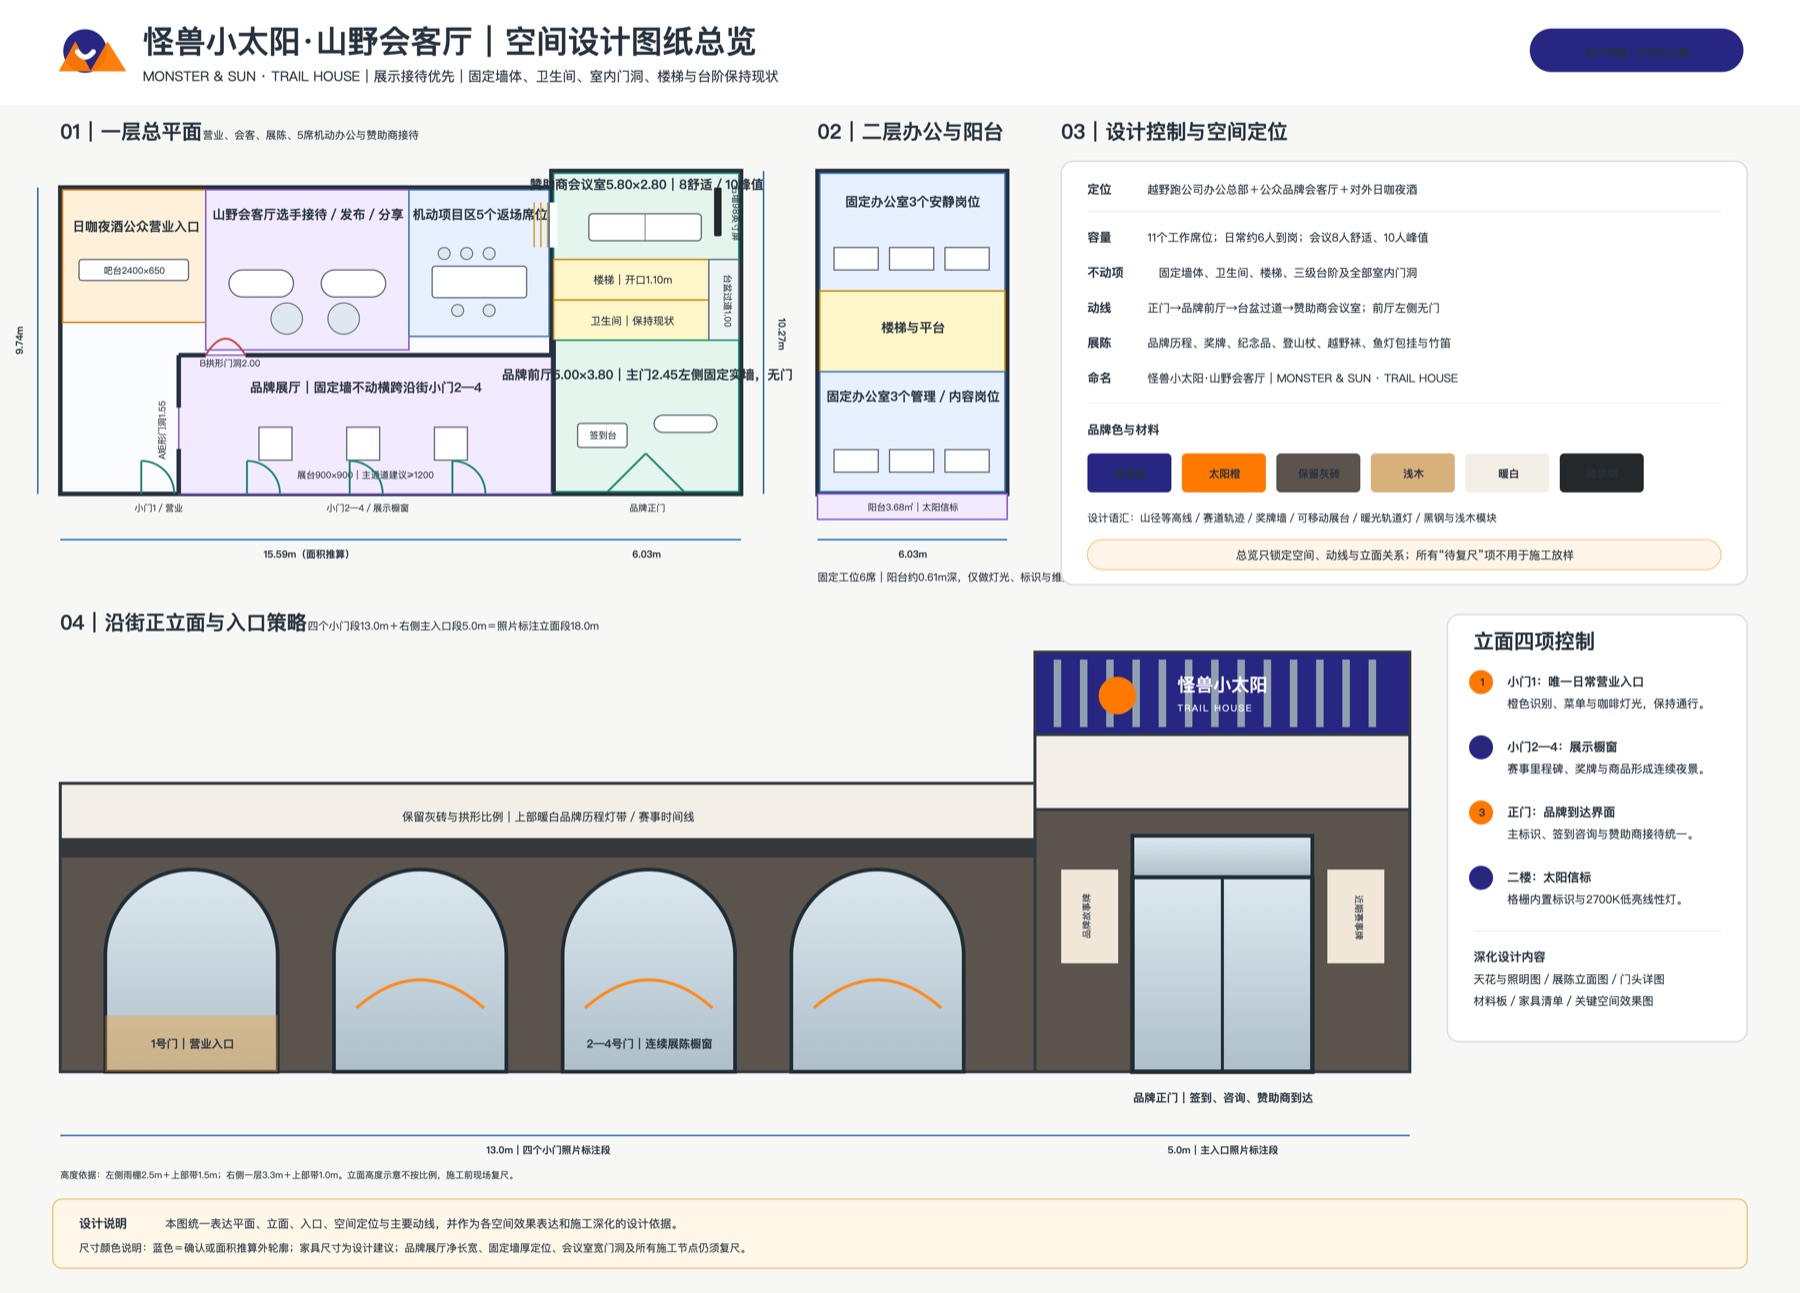
Task: Click the dark blue badge beside 小门2—4：展示橱窗
Action: (x=1481, y=747)
